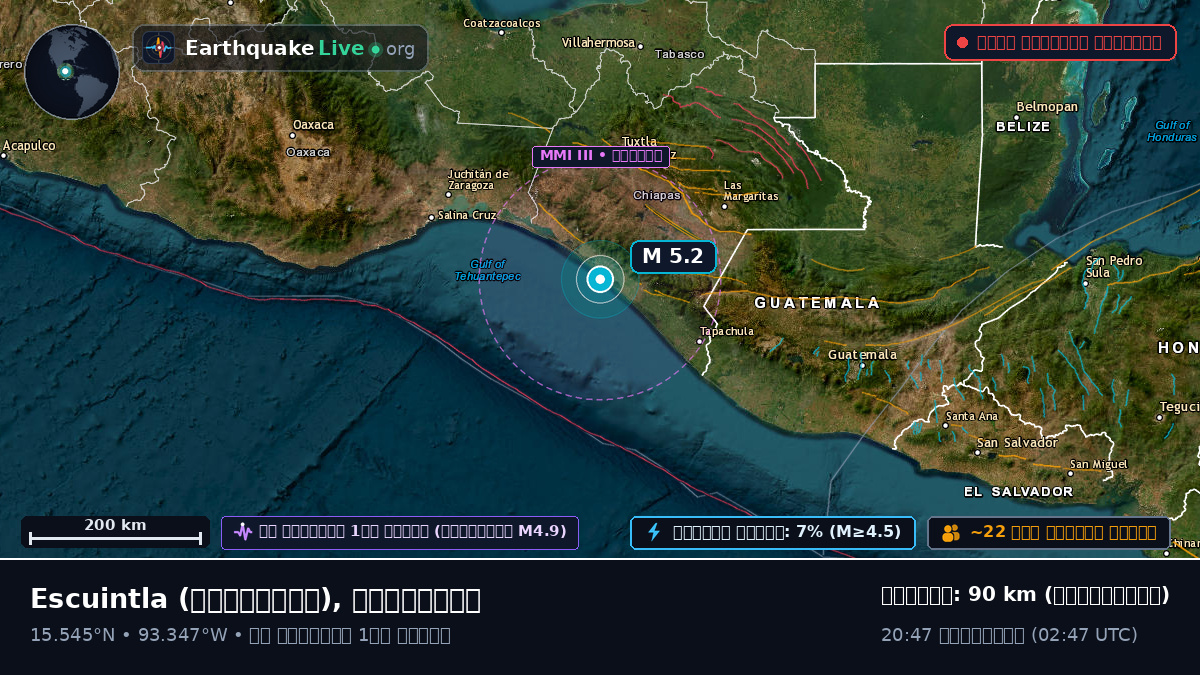
Task: Click the Villahermosa city label
Action: (599, 43)
